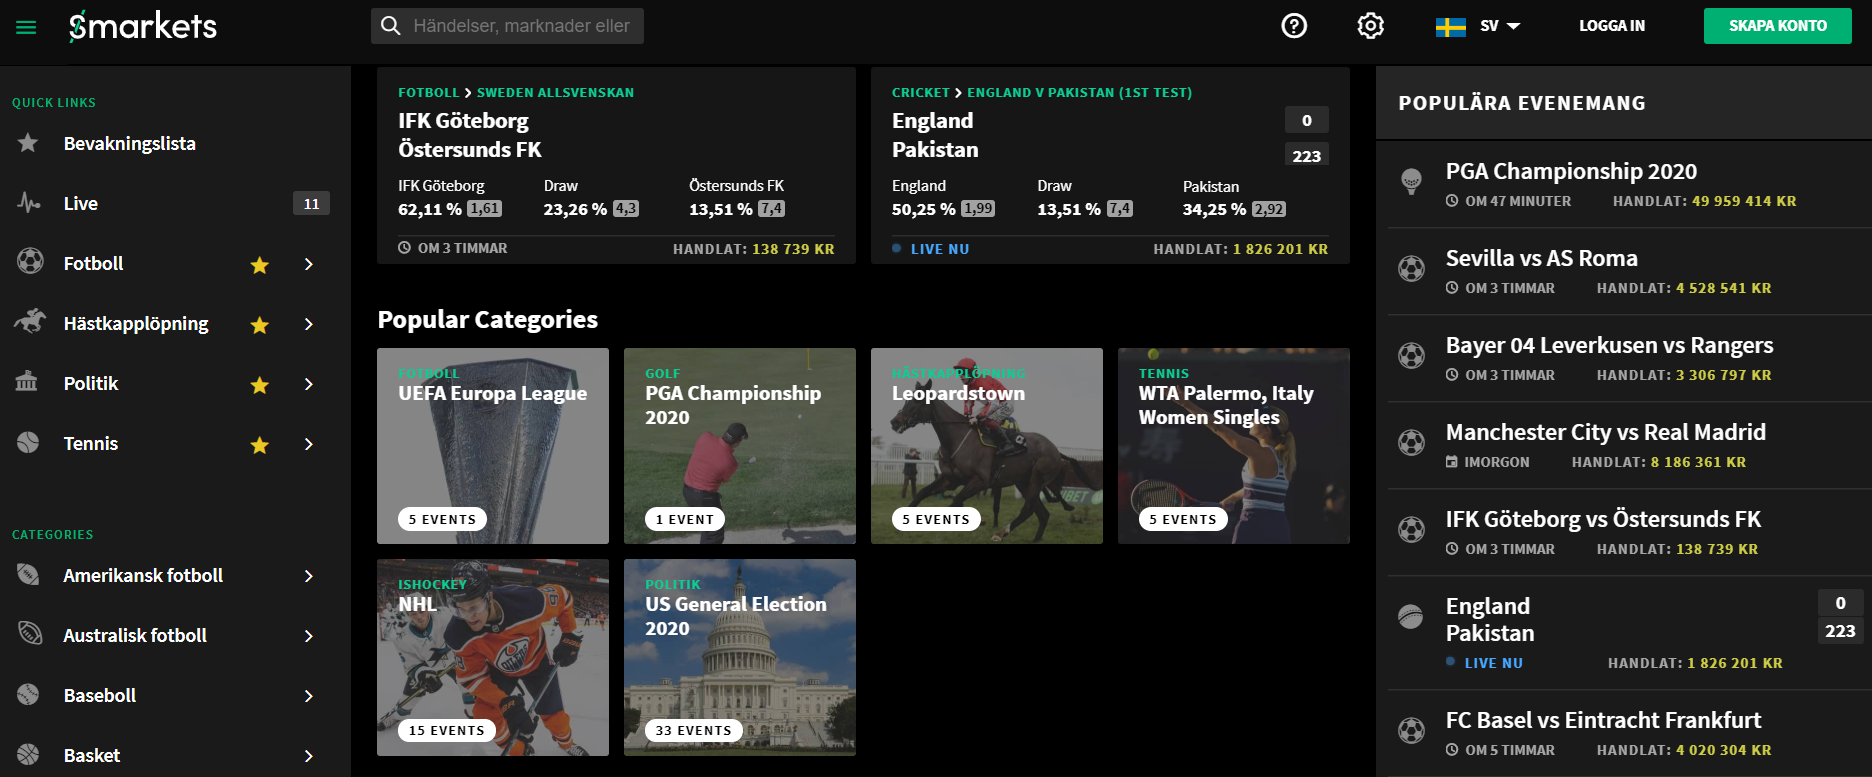Expand the Australisk fotboll chevron

click(309, 636)
